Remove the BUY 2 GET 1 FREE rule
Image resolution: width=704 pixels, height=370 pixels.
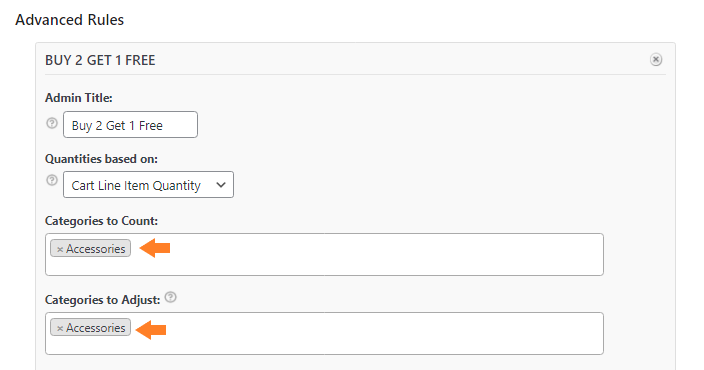point(656,59)
